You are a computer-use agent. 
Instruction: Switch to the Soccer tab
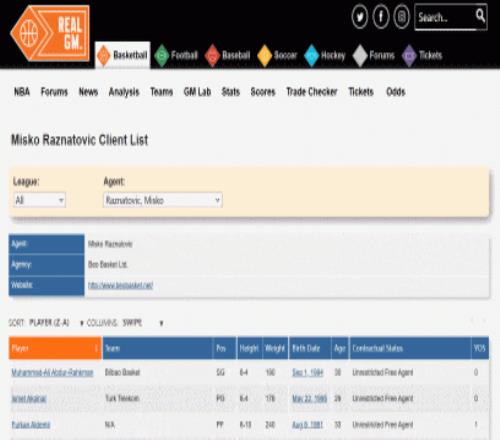pyautogui.click(x=278, y=55)
